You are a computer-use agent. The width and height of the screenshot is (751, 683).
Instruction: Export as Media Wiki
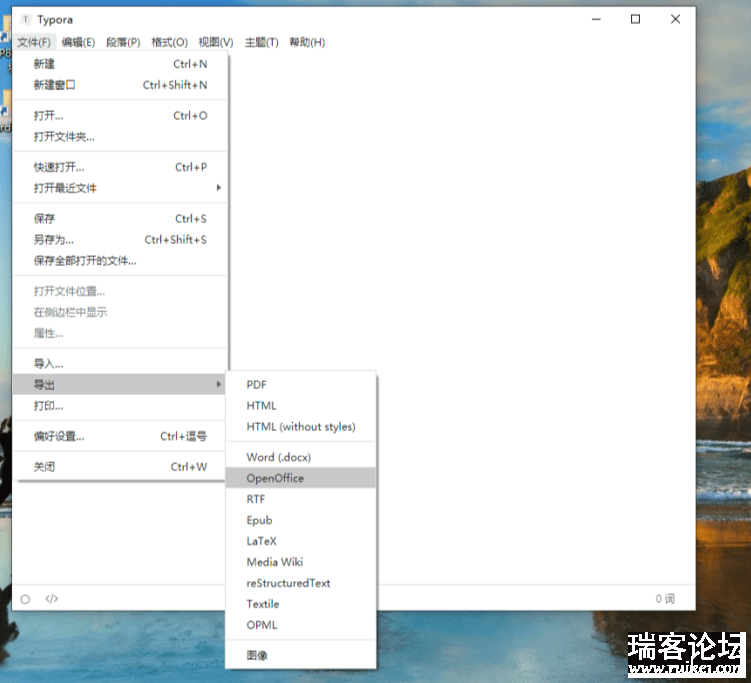click(301, 562)
